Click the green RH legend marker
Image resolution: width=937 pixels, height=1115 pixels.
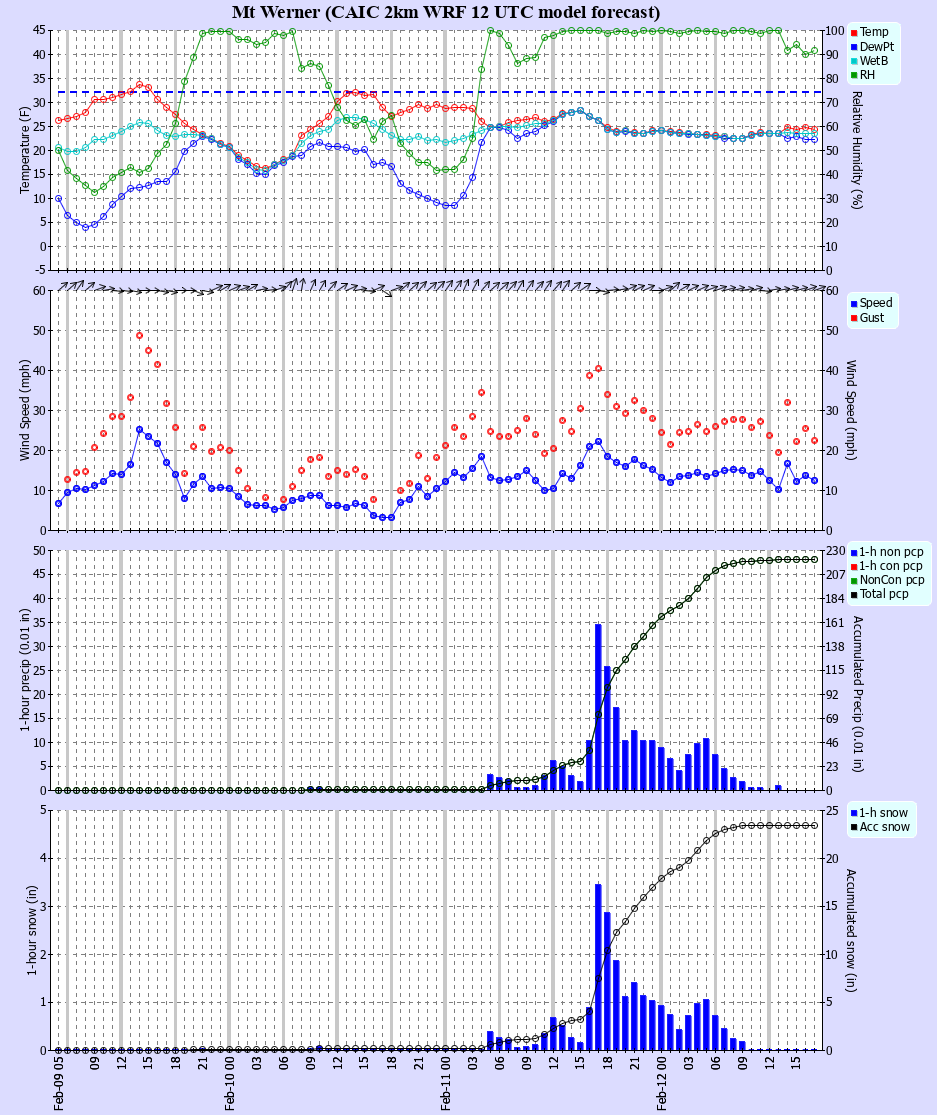(853, 73)
